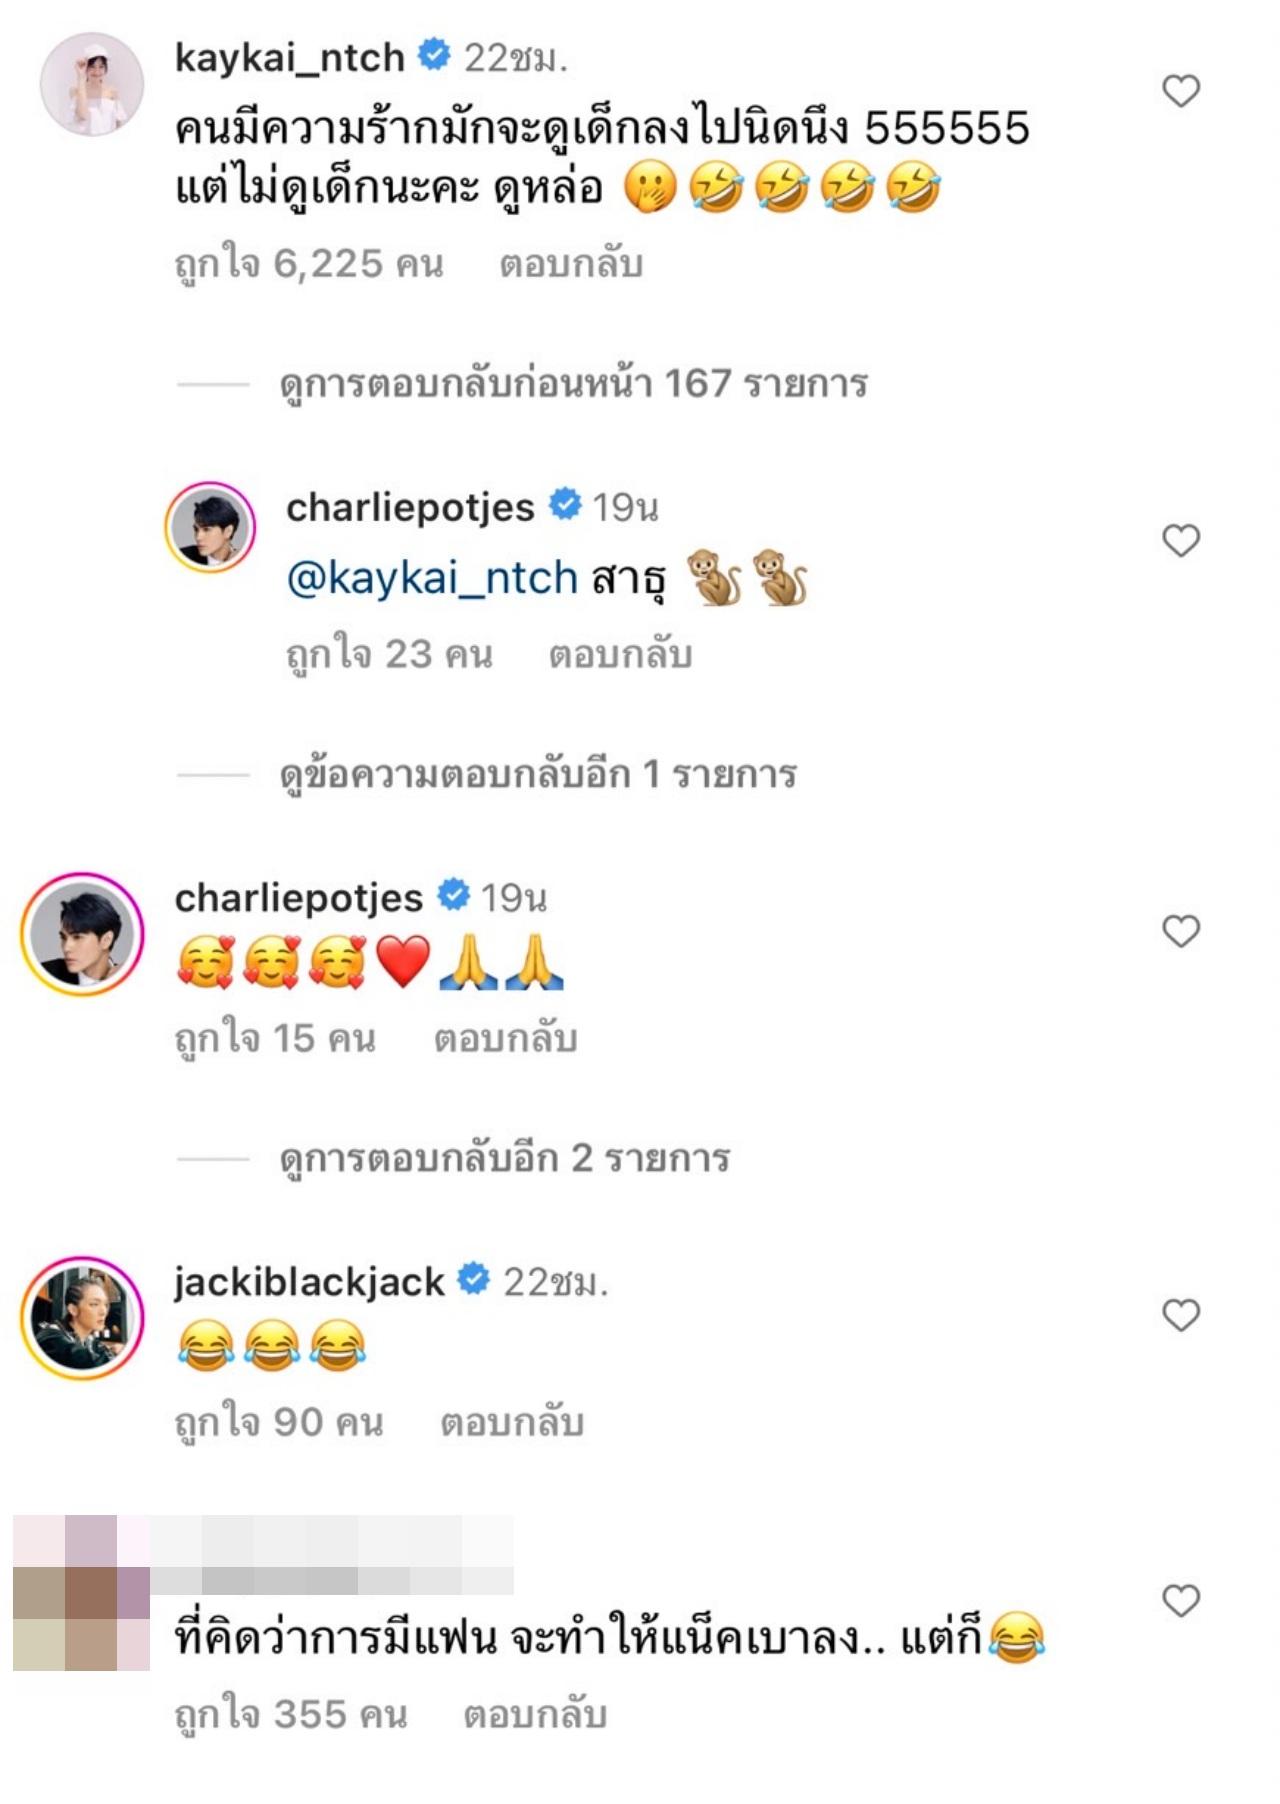Tap charliepotjes' avatar on the emoji comment
Image resolution: width=1280 pixels, height=1804 pixels.
(x=82, y=933)
